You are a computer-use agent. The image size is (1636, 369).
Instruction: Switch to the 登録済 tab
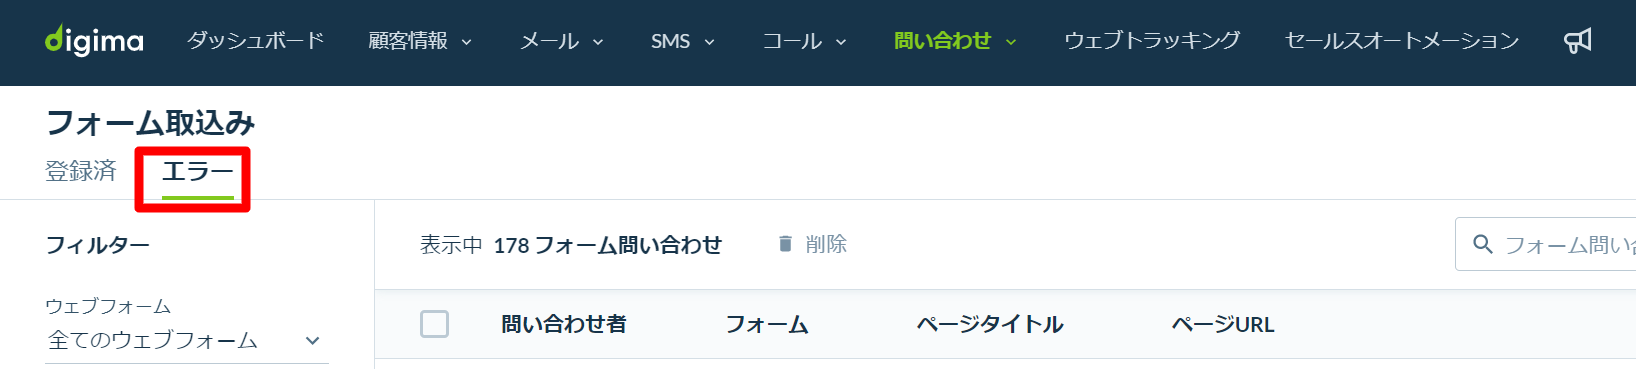click(x=81, y=171)
